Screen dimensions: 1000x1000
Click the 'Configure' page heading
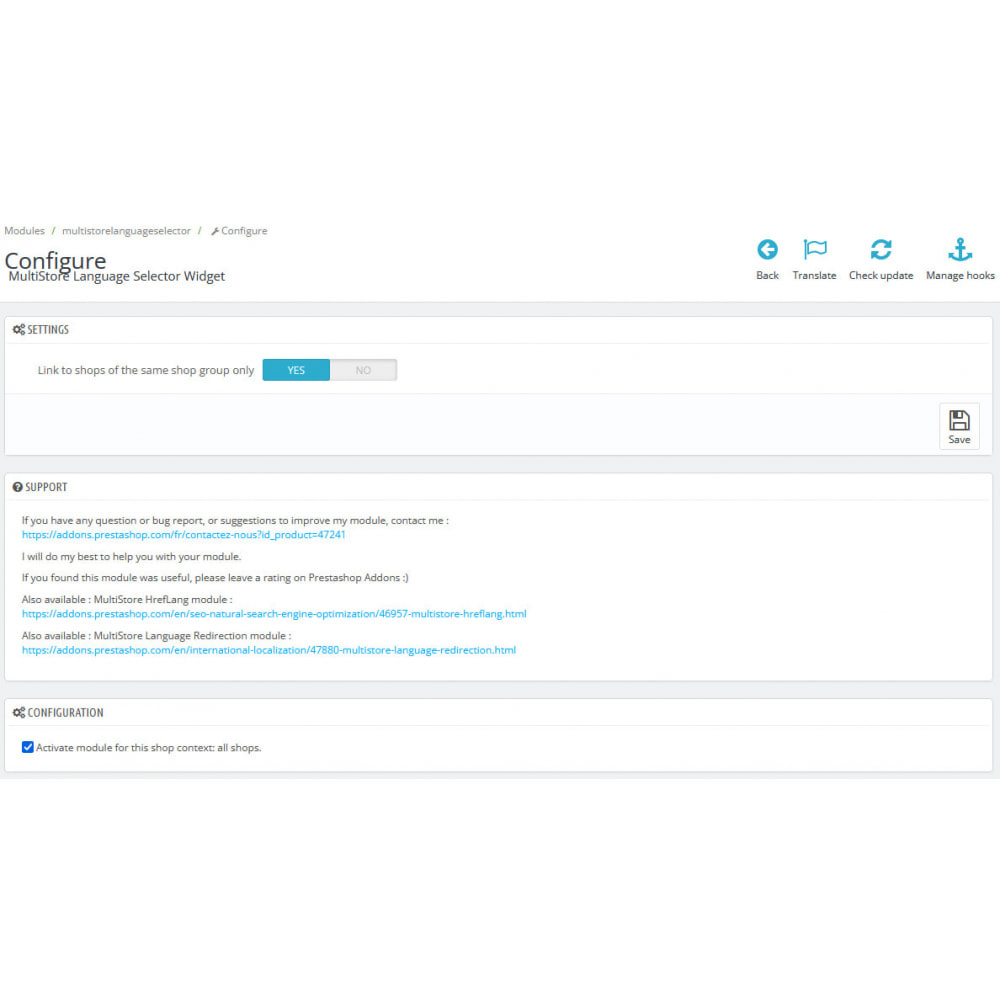coord(55,260)
